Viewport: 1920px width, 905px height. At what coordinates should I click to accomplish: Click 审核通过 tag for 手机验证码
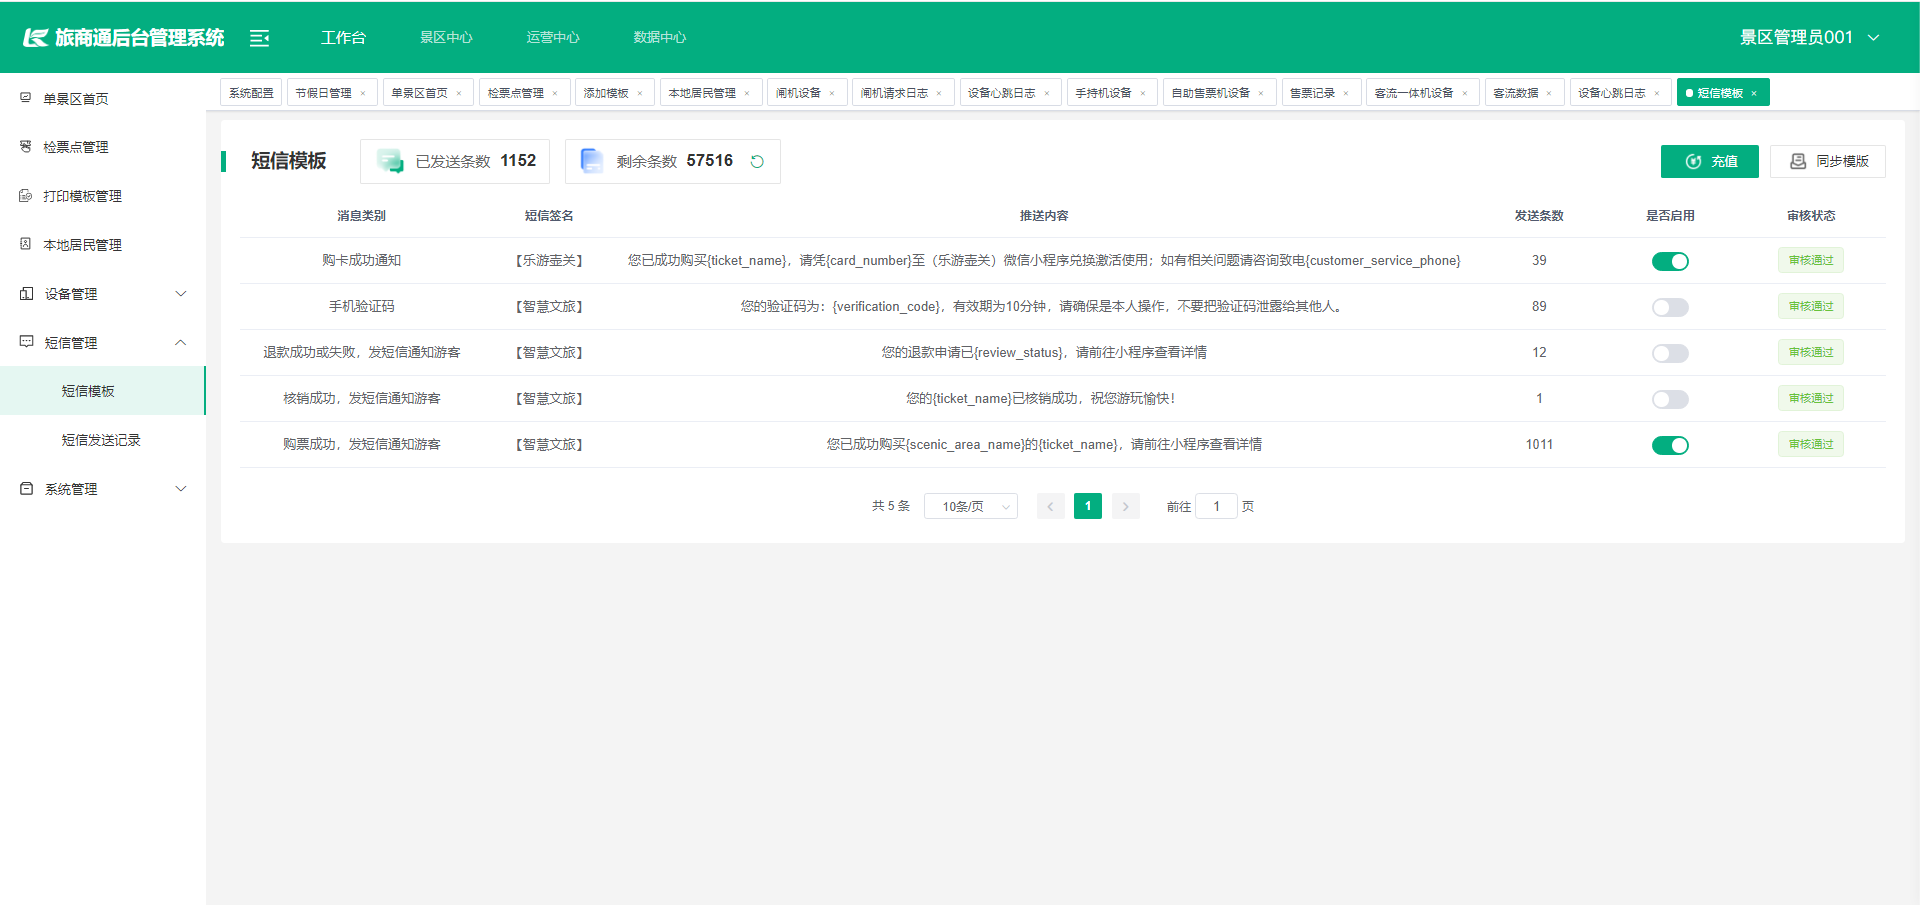pyautogui.click(x=1811, y=307)
